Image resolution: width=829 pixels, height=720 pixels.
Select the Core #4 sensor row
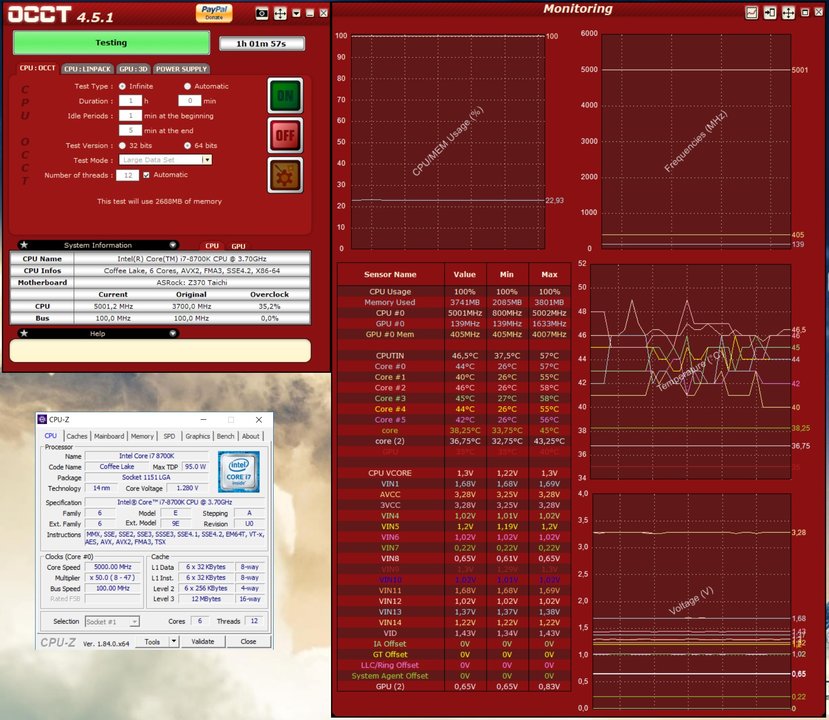click(x=454, y=409)
